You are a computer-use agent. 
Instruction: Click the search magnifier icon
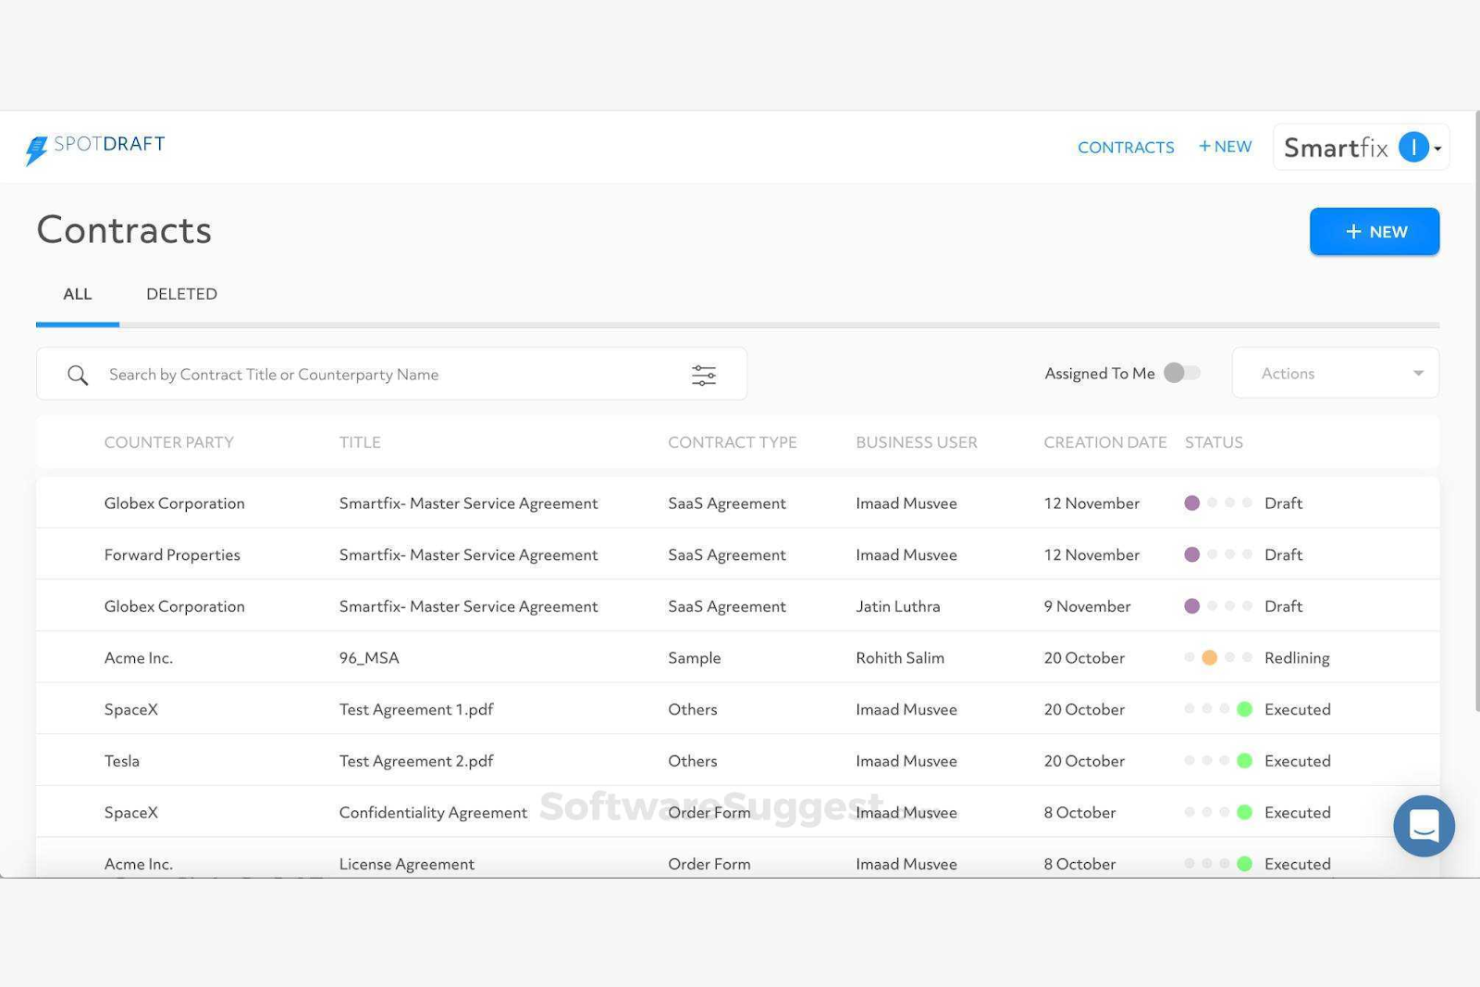coord(77,375)
